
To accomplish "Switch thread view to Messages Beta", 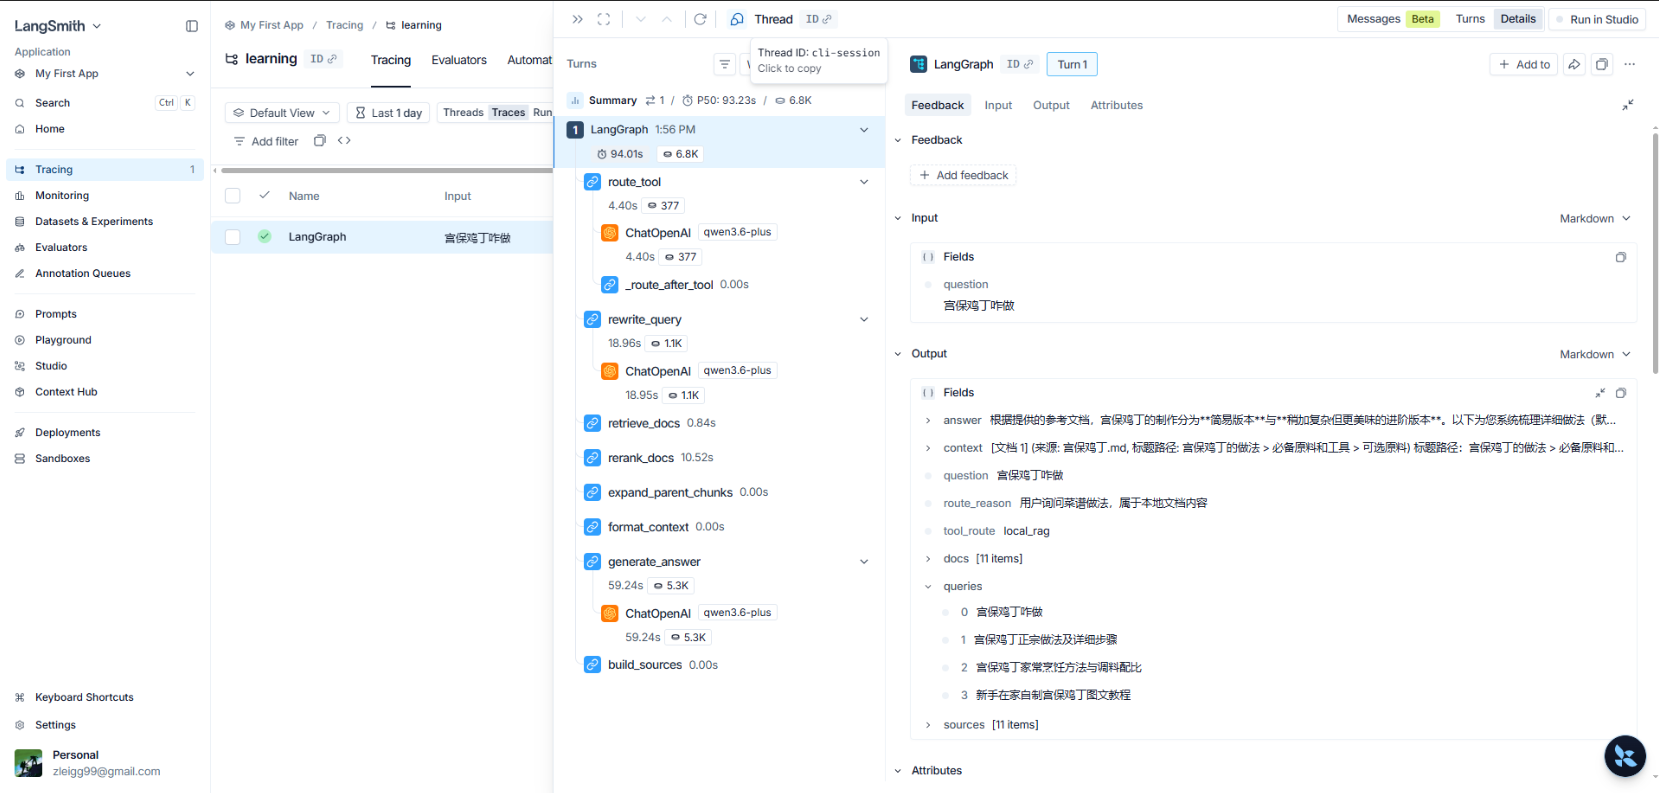I will (x=1390, y=19).
